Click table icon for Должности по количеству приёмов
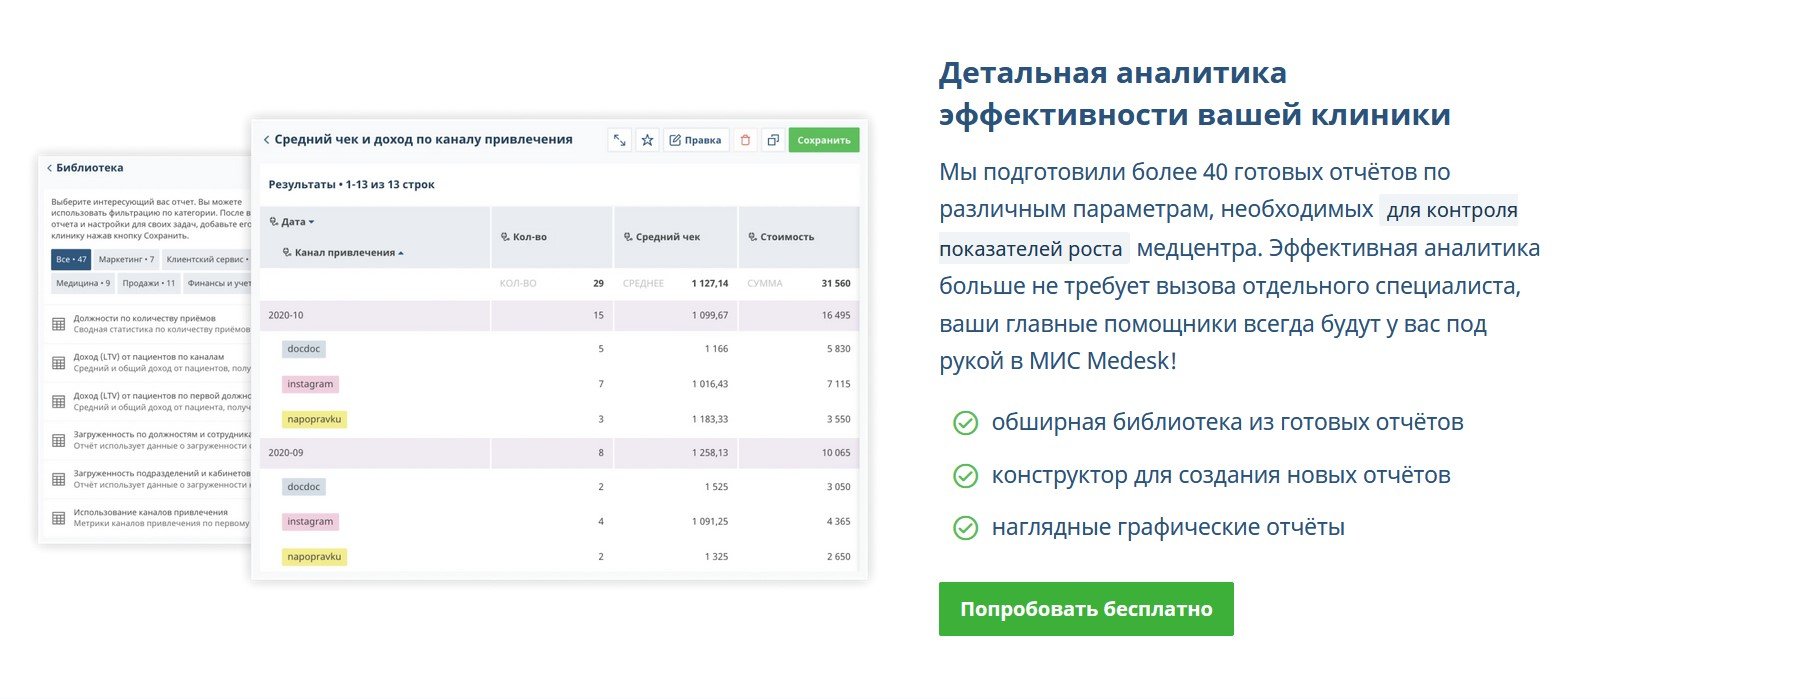Viewport: 1817px width, 699px height. click(x=59, y=324)
